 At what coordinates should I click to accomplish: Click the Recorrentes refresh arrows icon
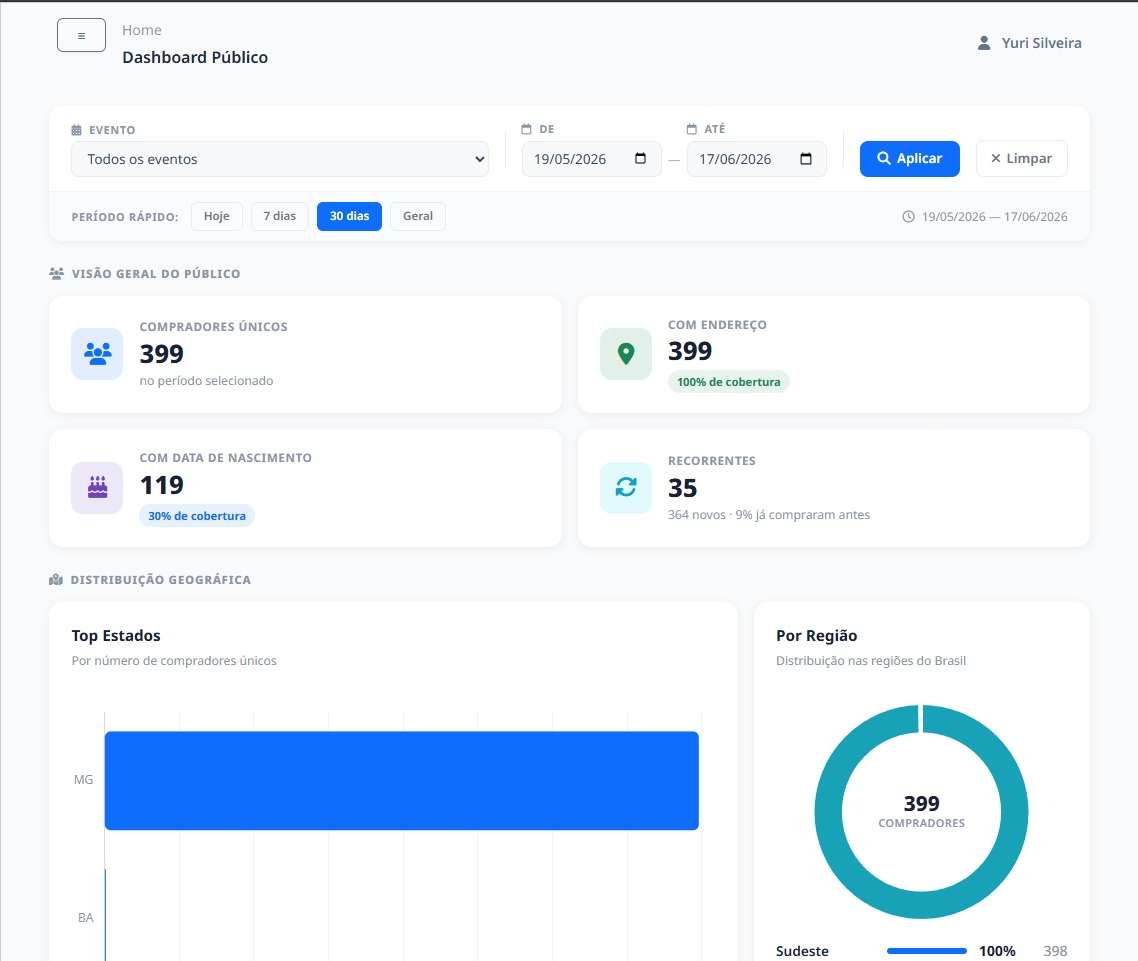pos(626,488)
